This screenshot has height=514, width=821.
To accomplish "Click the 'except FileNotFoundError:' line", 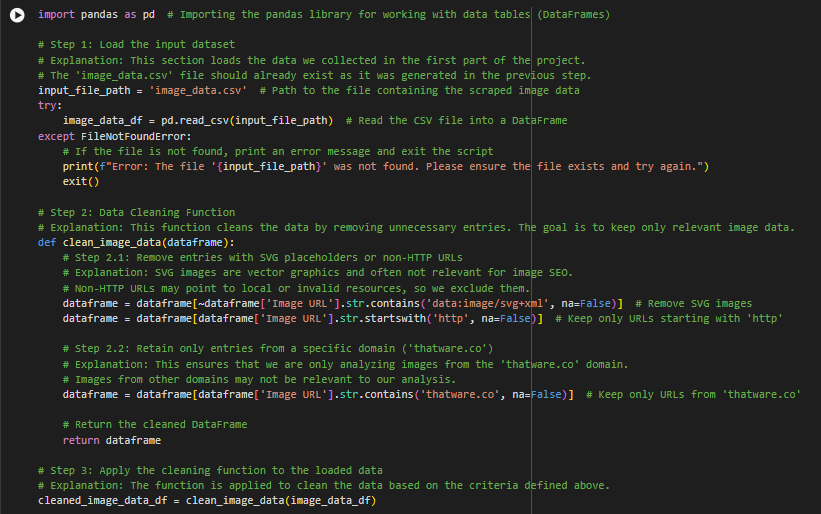I will pos(115,137).
